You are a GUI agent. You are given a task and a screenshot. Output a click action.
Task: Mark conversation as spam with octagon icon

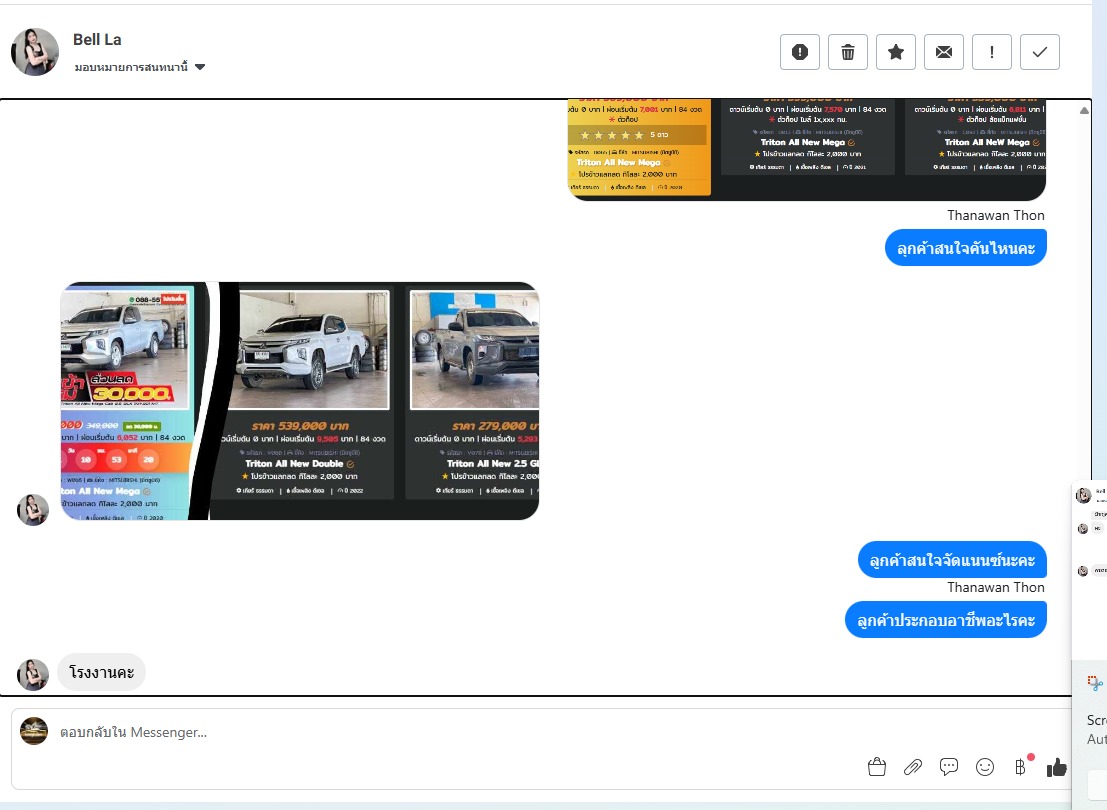pyautogui.click(x=800, y=52)
